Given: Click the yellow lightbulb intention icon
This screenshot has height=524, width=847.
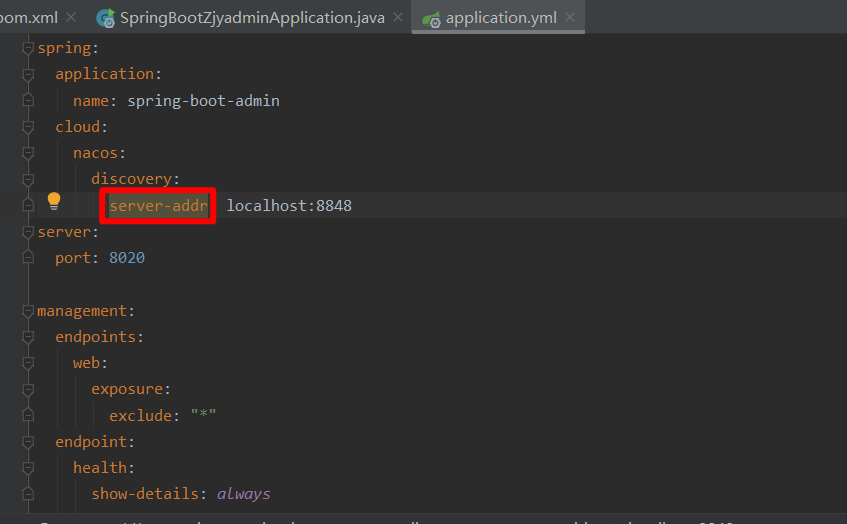Looking at the screenshot, I should pos(53,201).
